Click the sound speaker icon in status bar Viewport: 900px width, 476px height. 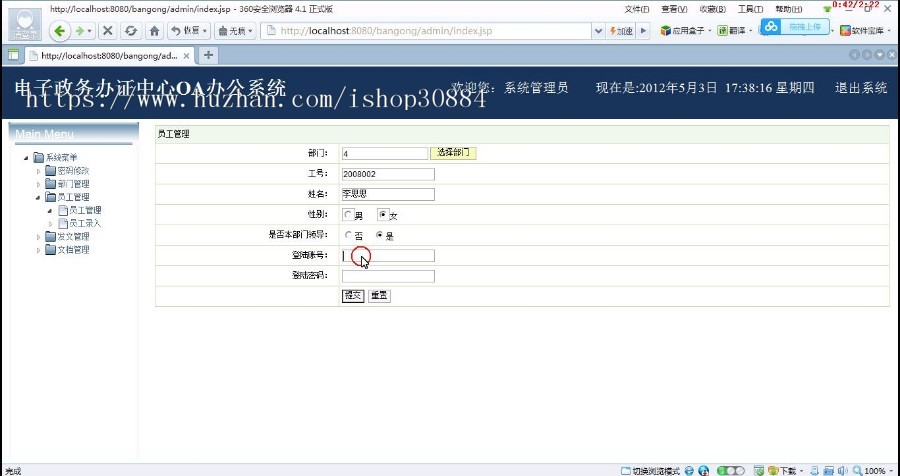click(843, 471)
